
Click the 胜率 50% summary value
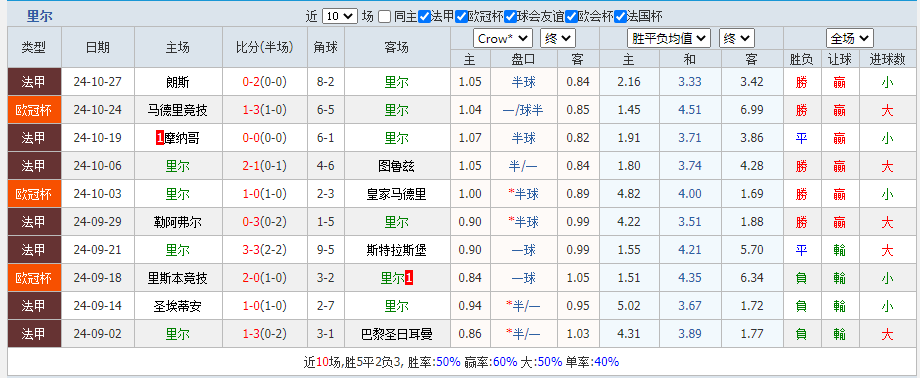click(448, 362)
